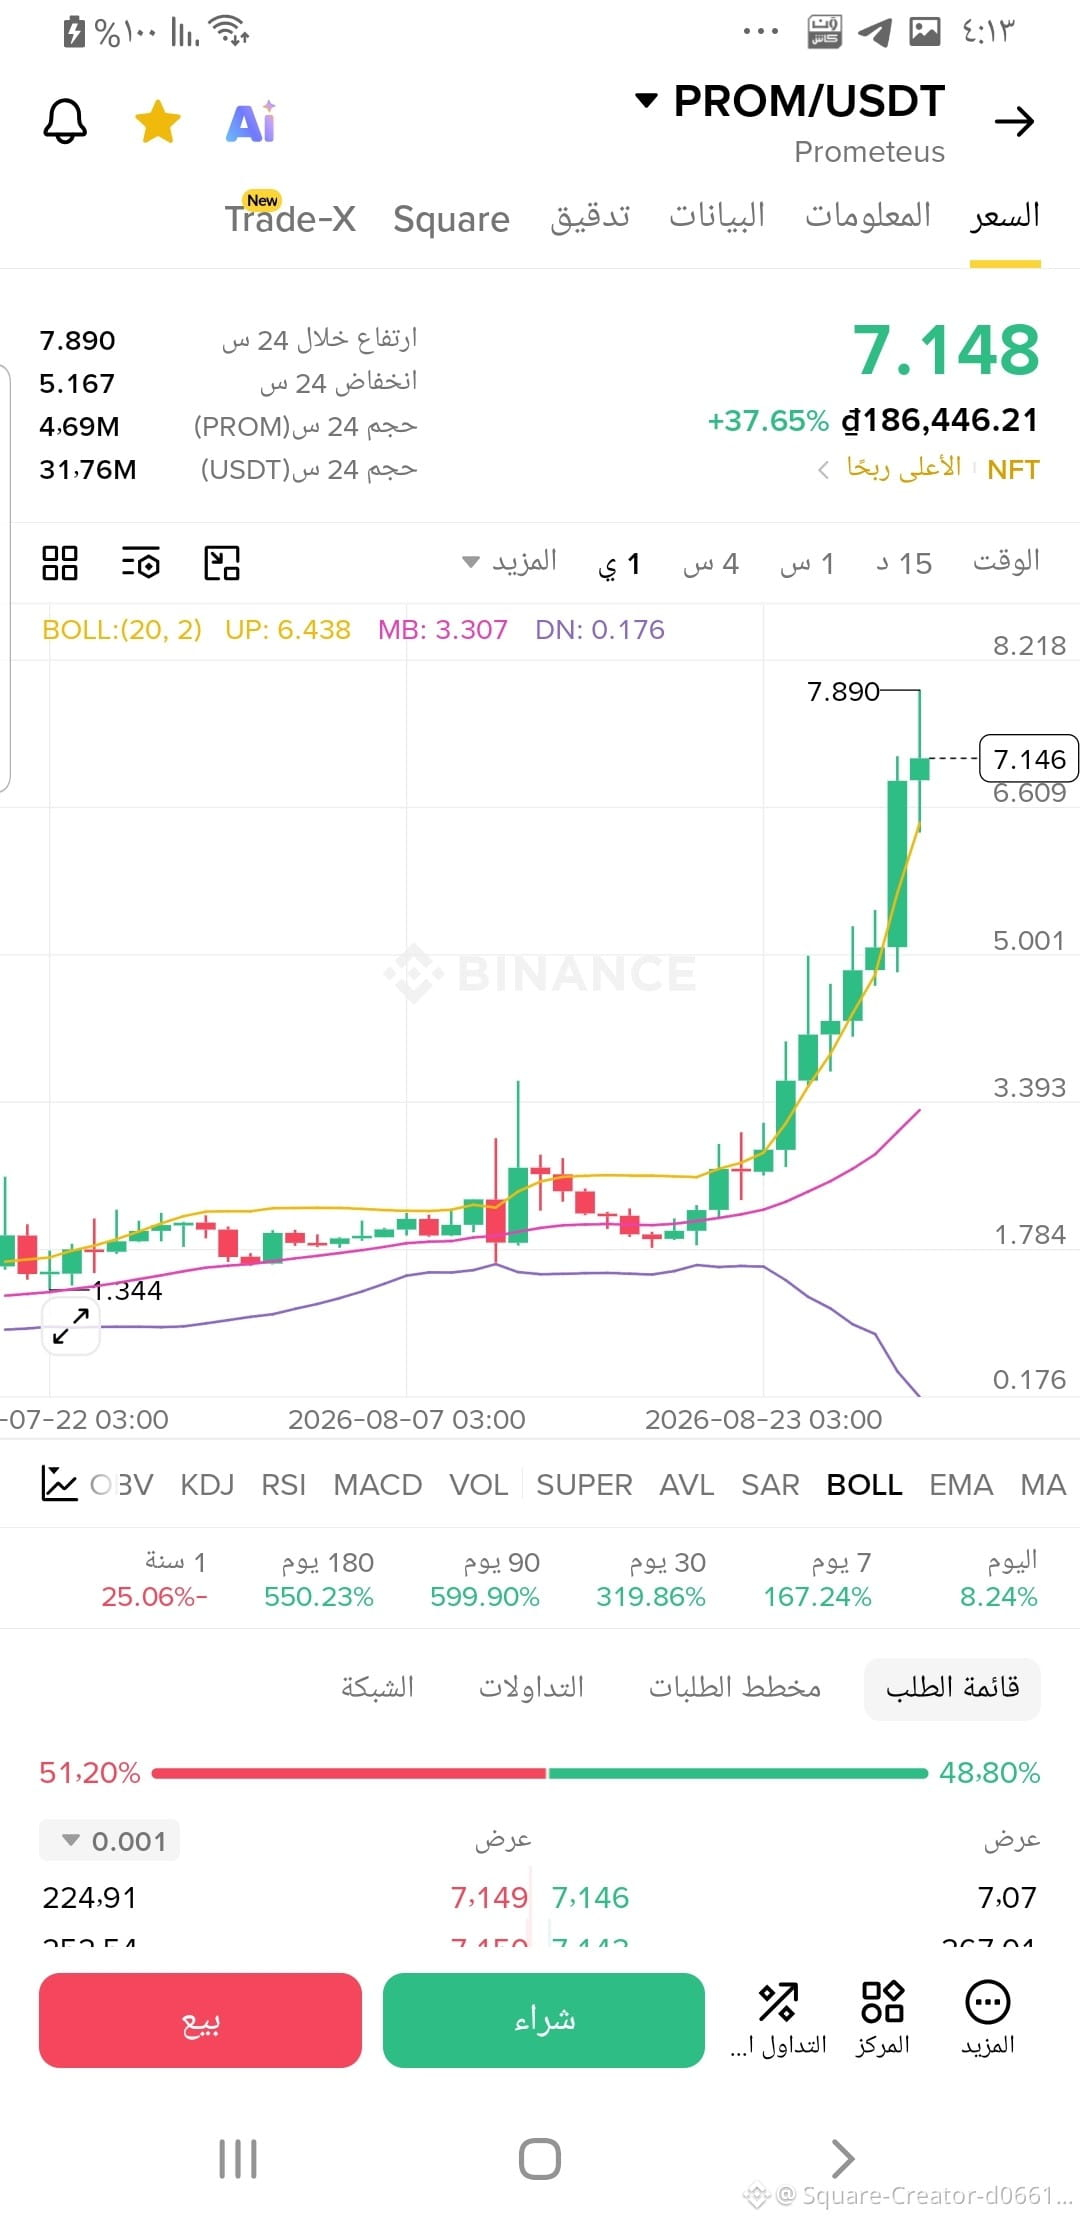This screenshot has width=1080, height=2220.
Task: Tap the indicator chart line icon
Action: coord(60,1483)
